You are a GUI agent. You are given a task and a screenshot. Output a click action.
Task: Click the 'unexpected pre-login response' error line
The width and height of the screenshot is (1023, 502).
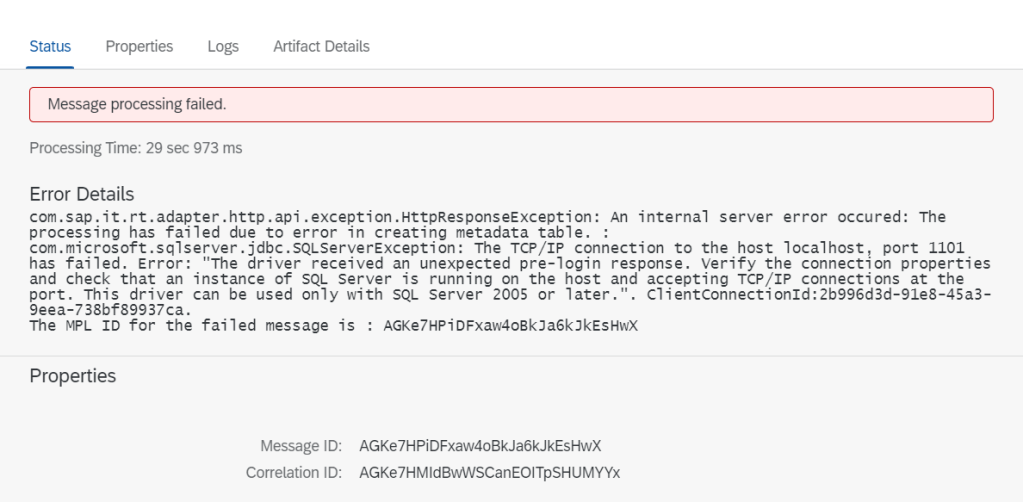coord(400,264)
